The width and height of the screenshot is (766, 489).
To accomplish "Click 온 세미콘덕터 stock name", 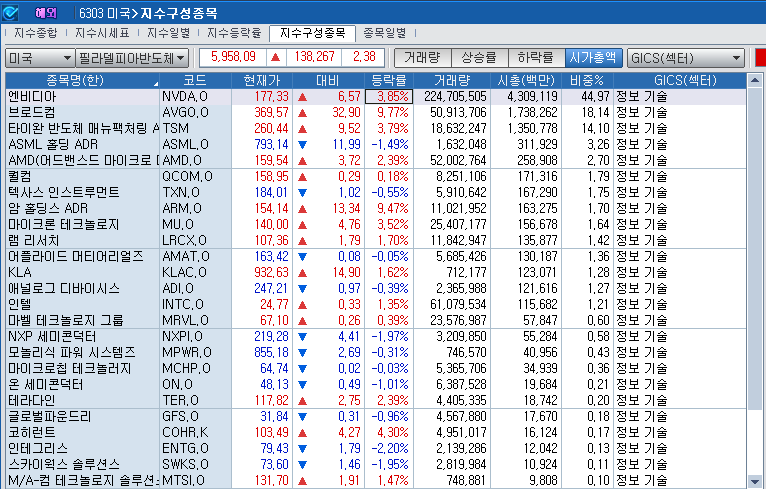I will pyautogui.click(x=45, y=385).
